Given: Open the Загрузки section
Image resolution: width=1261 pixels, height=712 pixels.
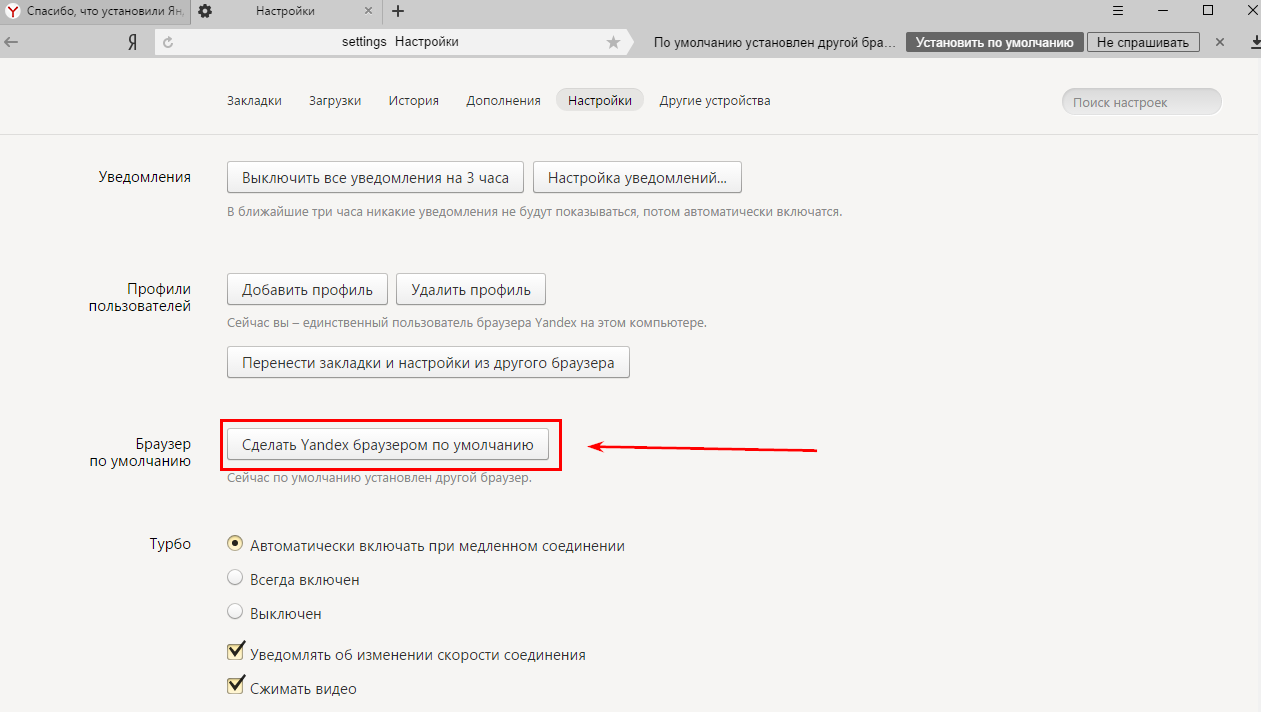Looking at the screenshot, I should point(335,101).
